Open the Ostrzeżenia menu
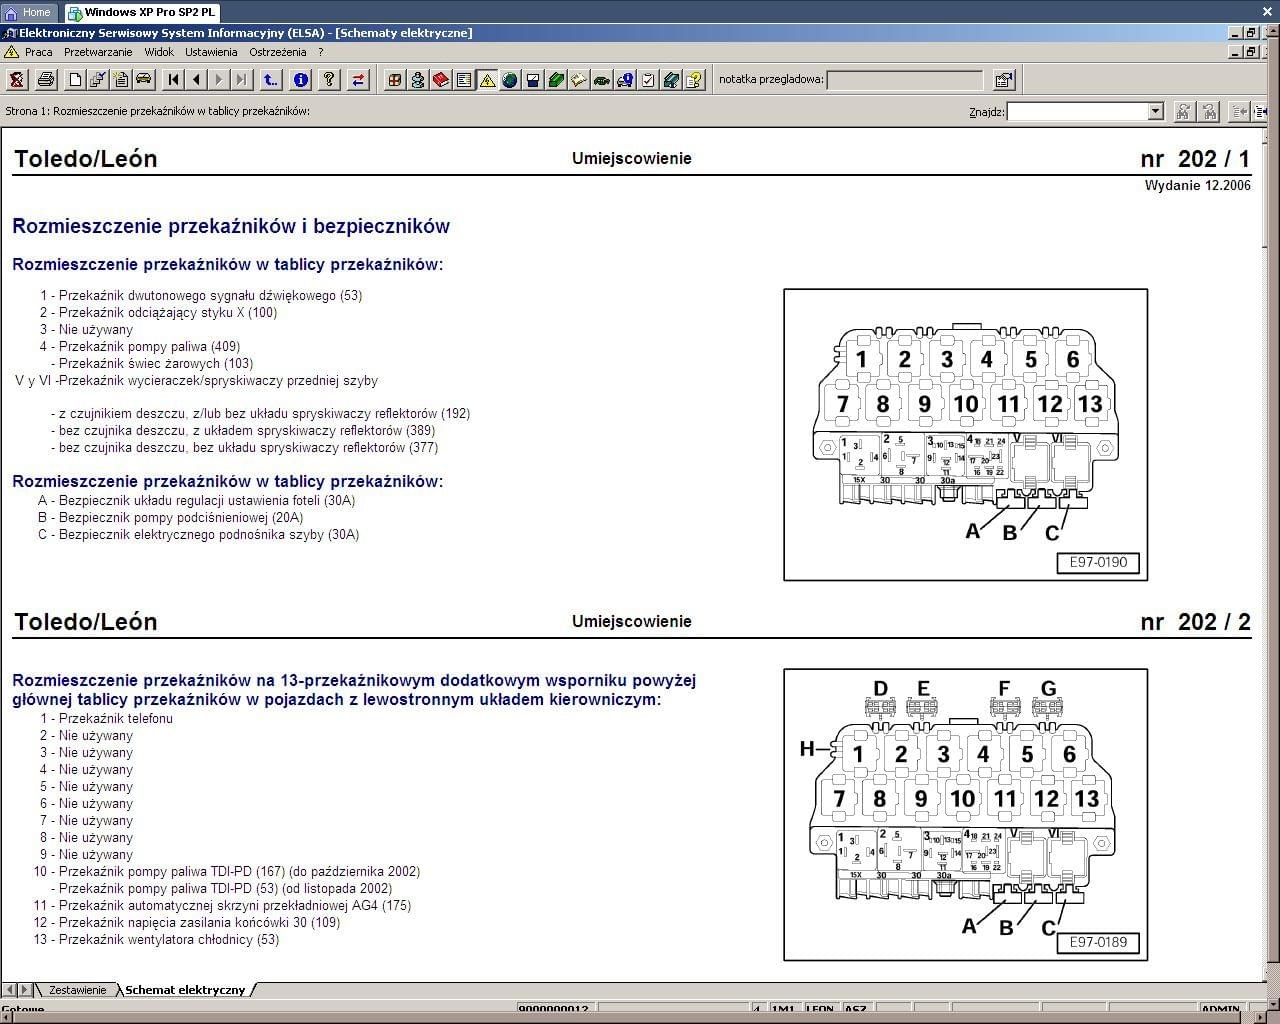This screenshot has width=1280, height=1024. pos(278,52)
